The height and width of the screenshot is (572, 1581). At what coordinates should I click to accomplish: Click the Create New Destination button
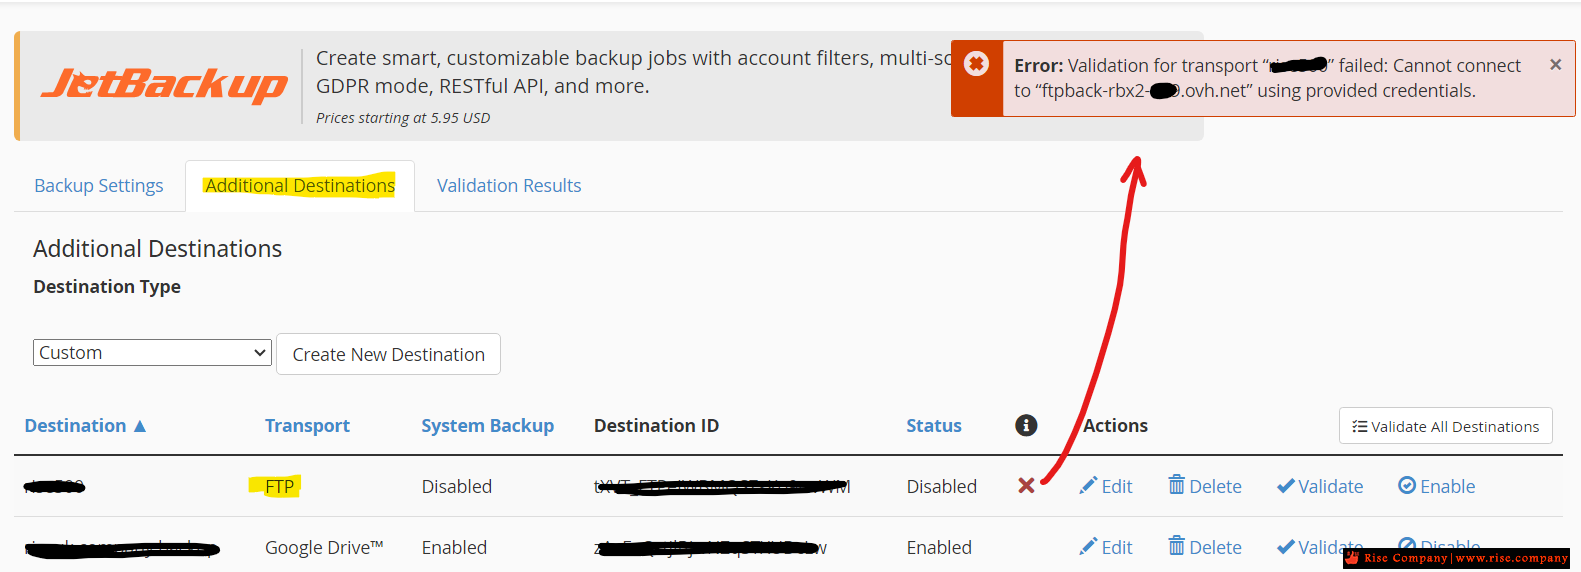tap(388, 354)
